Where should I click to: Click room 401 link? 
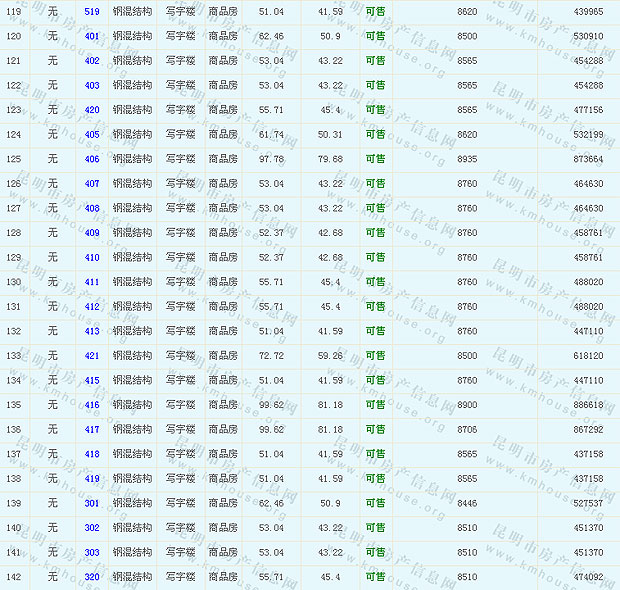pos(92,36)
